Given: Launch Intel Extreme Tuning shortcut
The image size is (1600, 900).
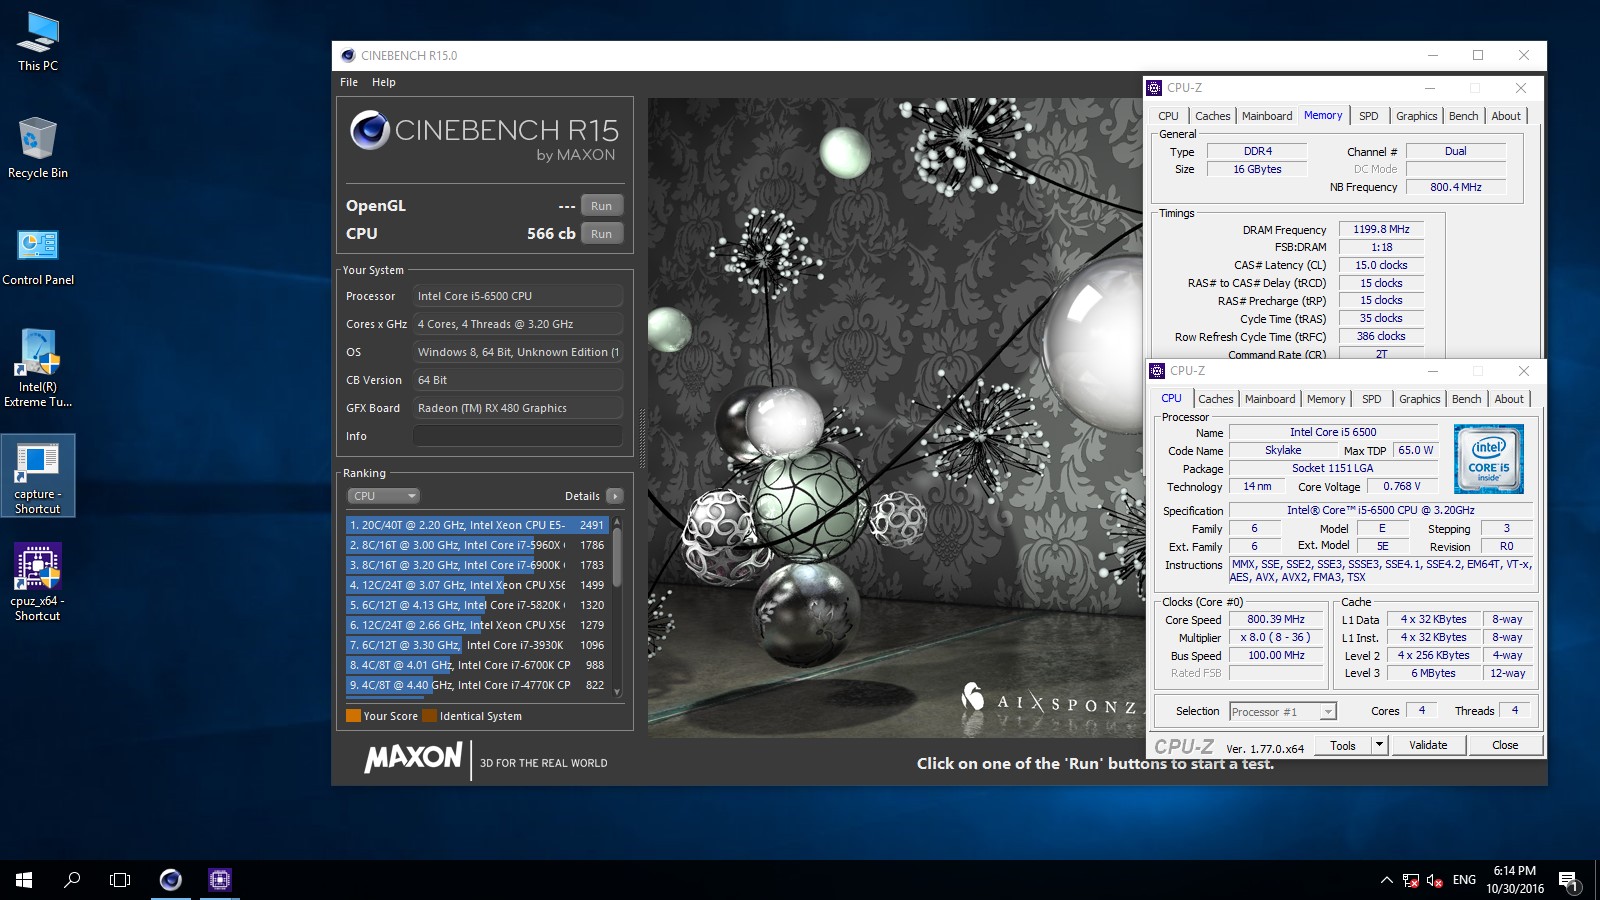Looking at the screenshot, I should (x=38, y=368).
